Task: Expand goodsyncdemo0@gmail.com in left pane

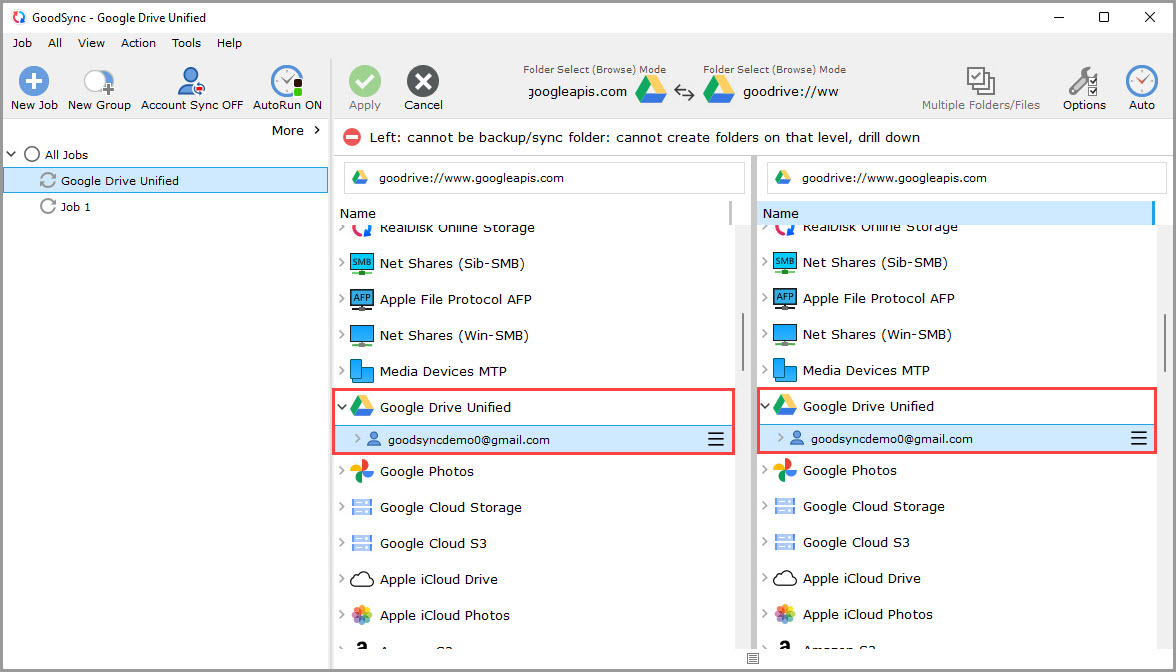Action: click(357, 440)
